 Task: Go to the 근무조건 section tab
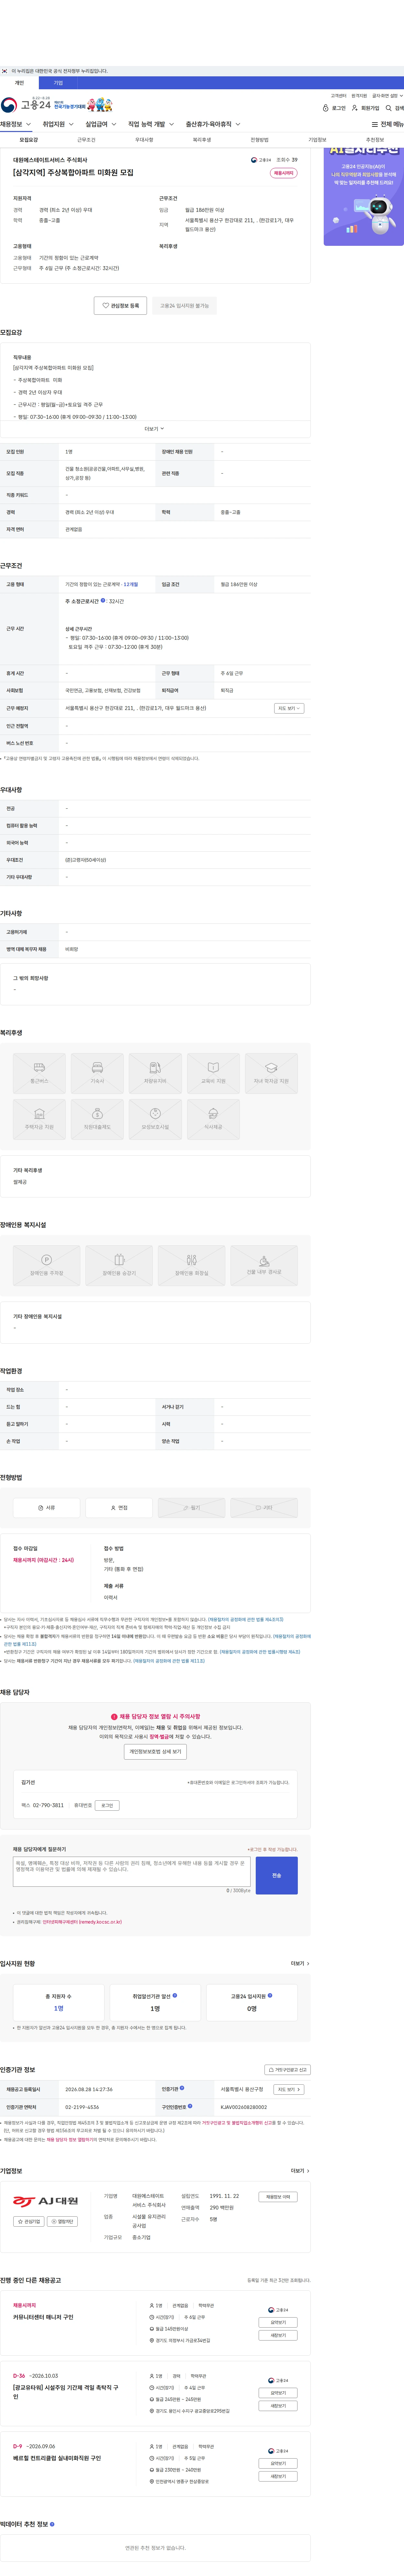[x=87, y=140]
